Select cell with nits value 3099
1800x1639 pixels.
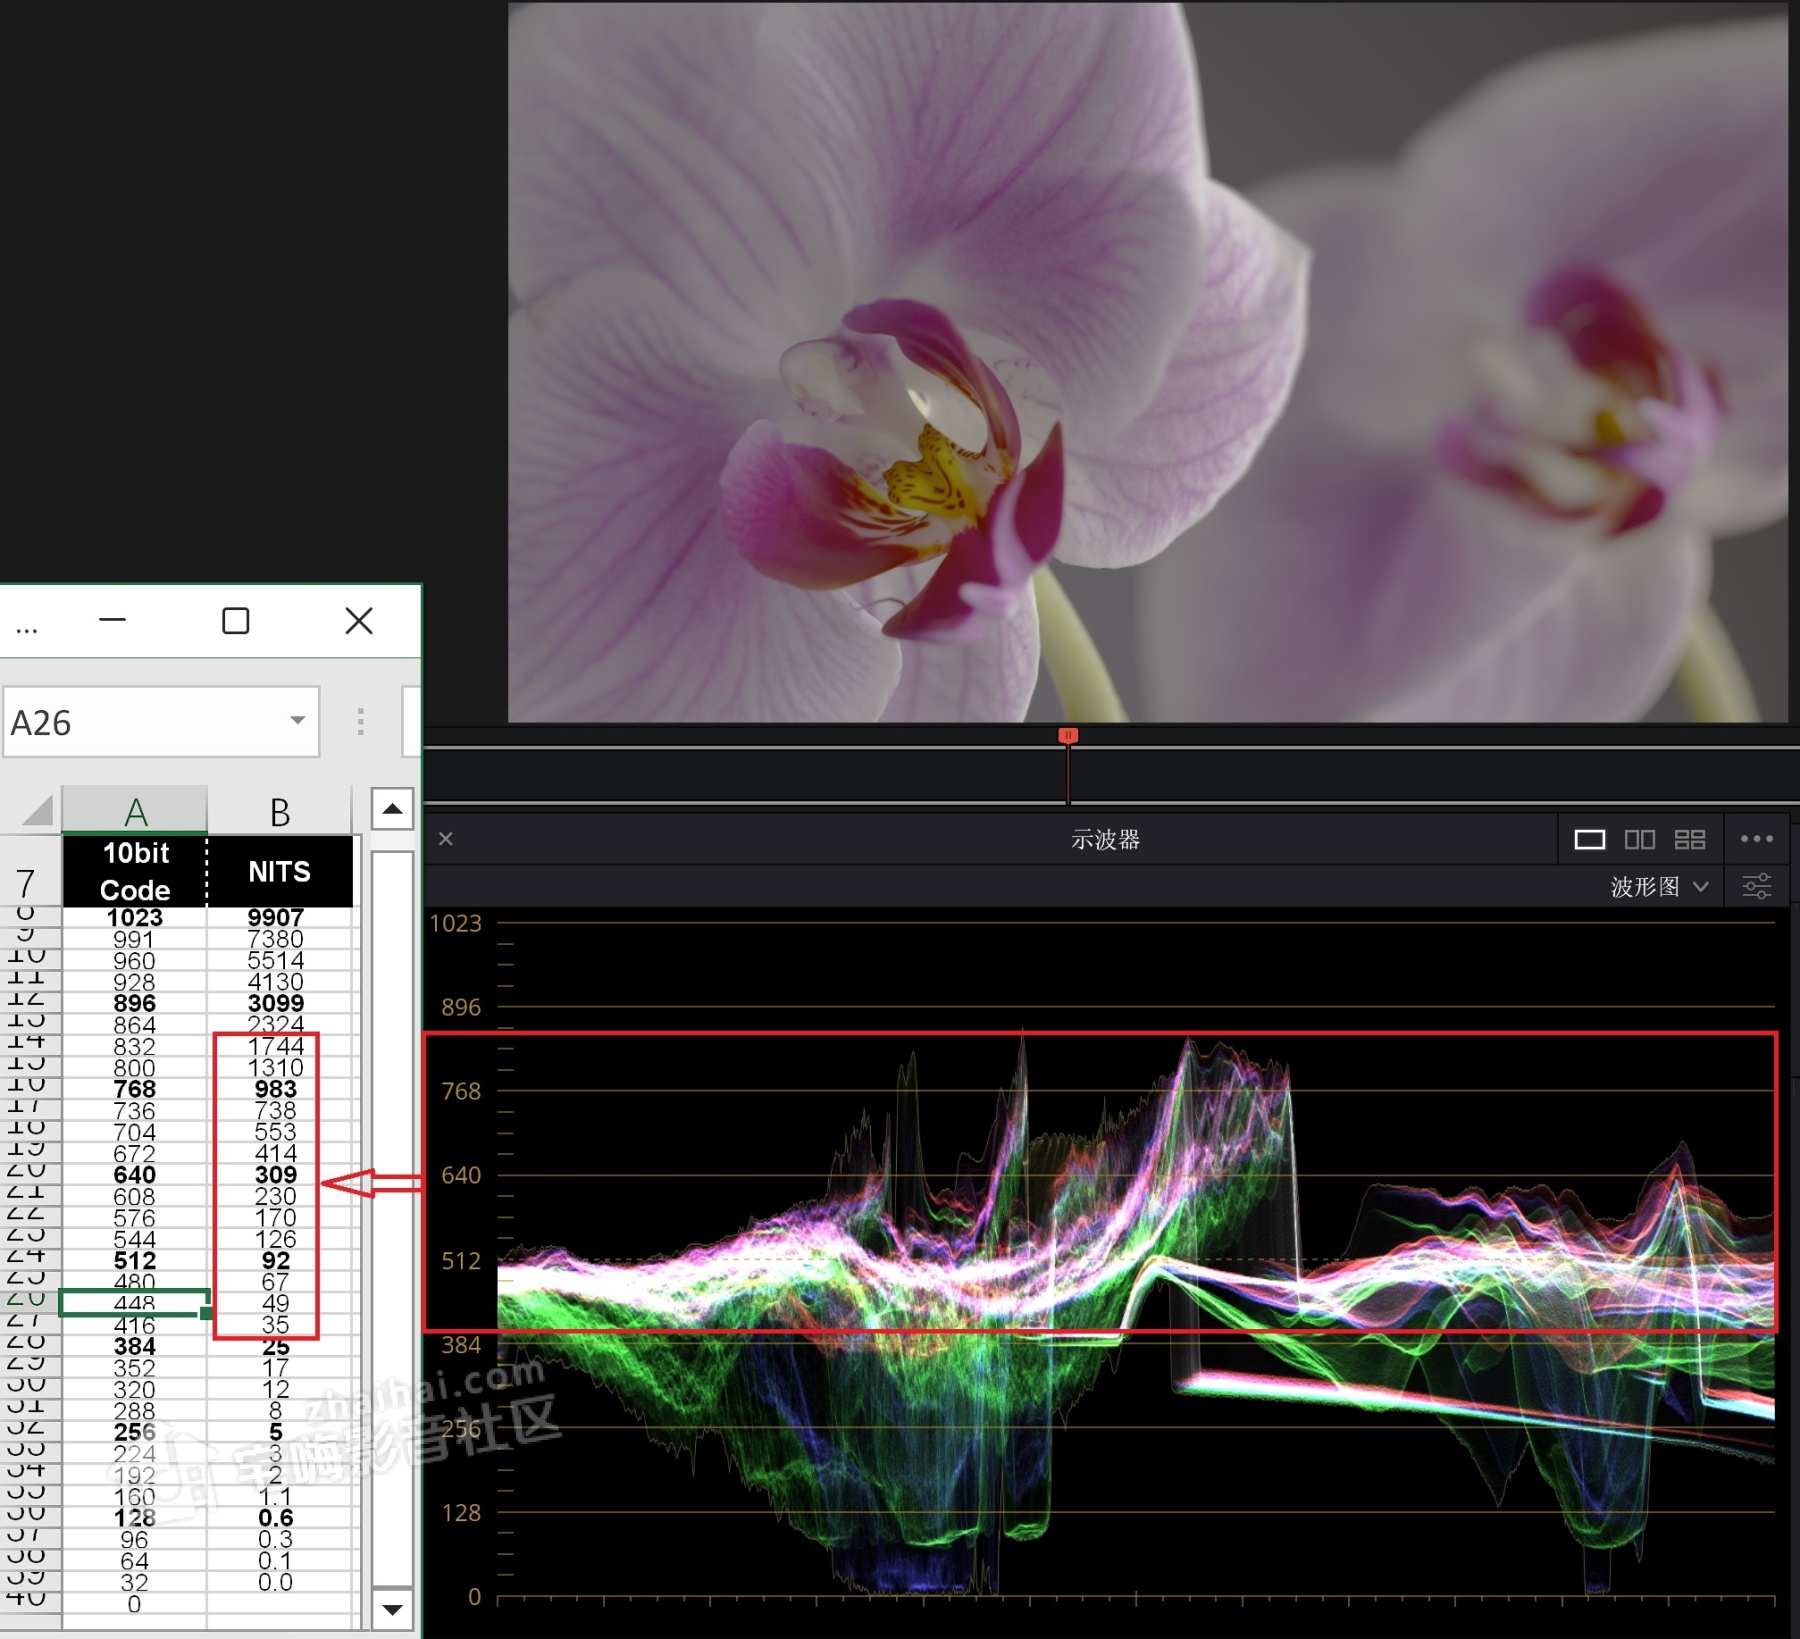(x=280, y=1004)
